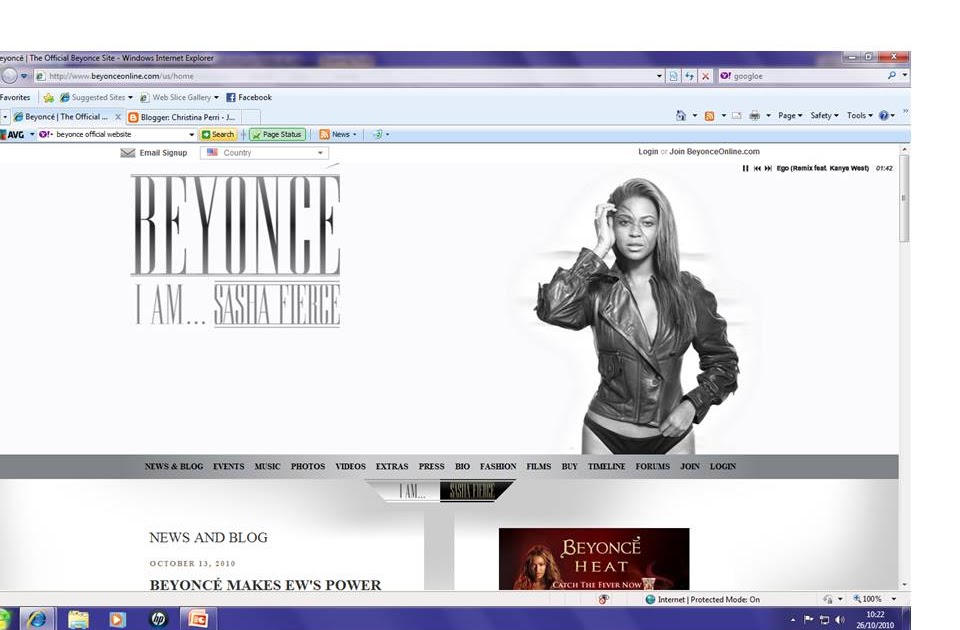The image size is (960, 630).
Task: Click the popup blocker icon in status bar
Action: [x=603, y=599]
